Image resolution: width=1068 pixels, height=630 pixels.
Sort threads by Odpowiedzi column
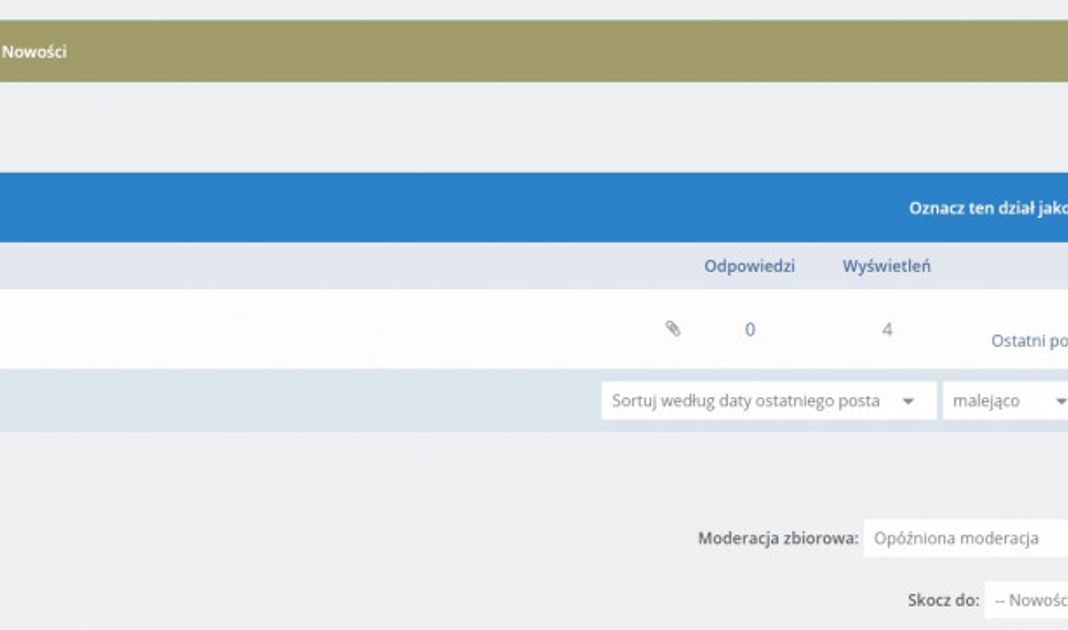tap(749, 266)
